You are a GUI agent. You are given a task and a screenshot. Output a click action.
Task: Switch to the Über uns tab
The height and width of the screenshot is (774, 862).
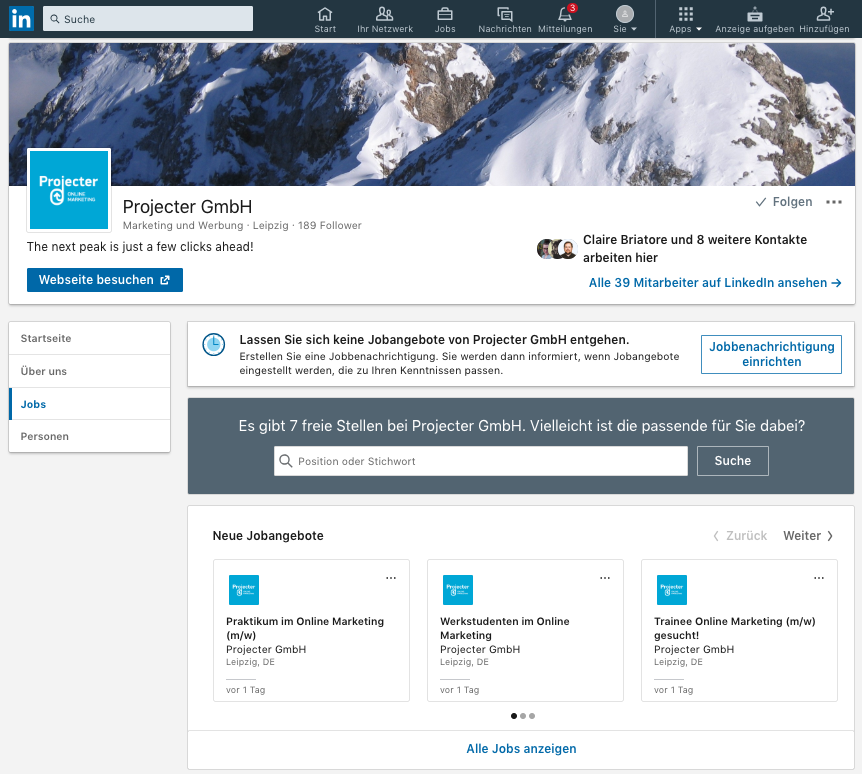90,371
